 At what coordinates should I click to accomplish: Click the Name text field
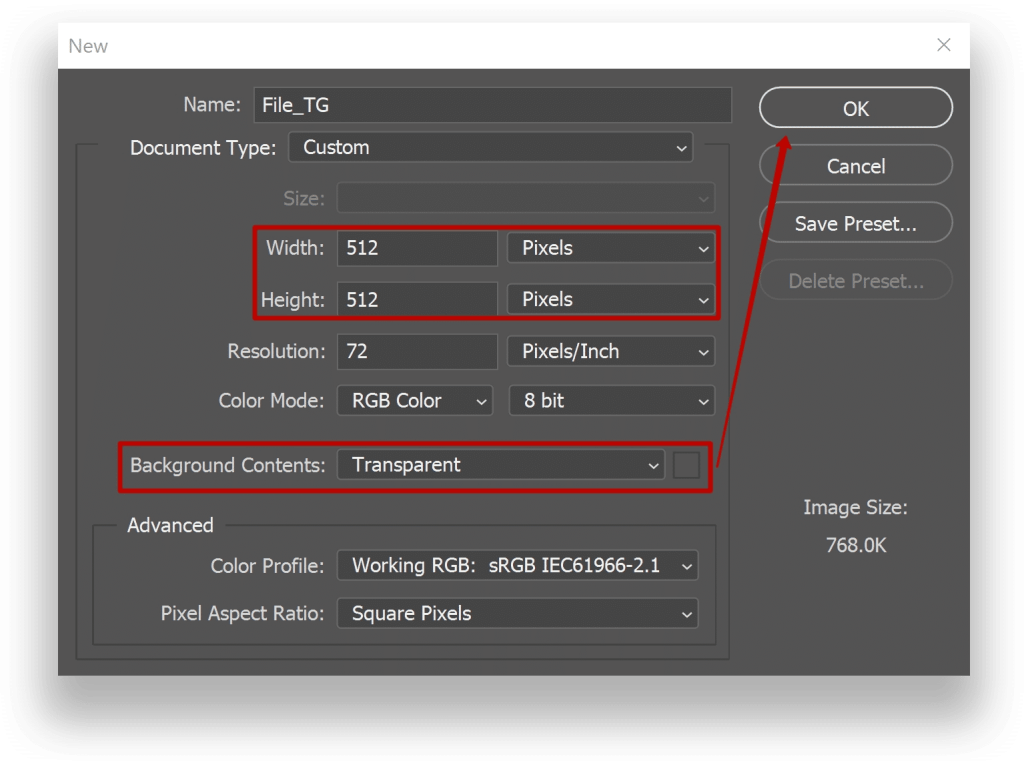click(x=490, y=105)
